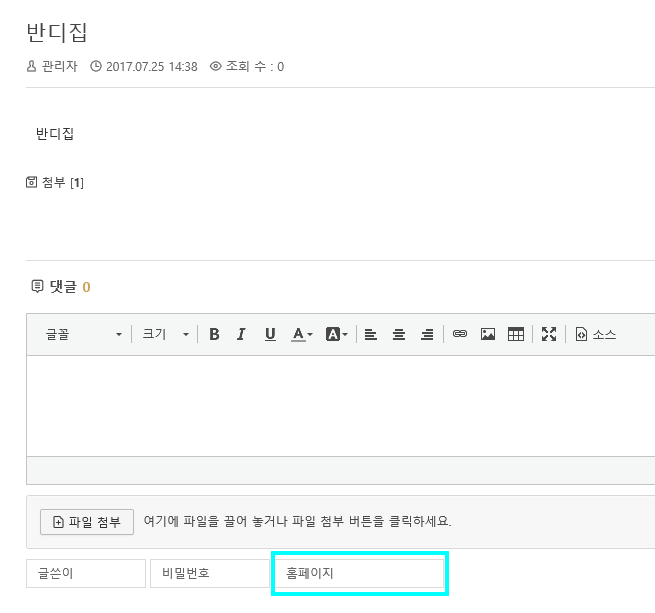
Task: Insert a hyperlink into the comment
Action: 460,335
